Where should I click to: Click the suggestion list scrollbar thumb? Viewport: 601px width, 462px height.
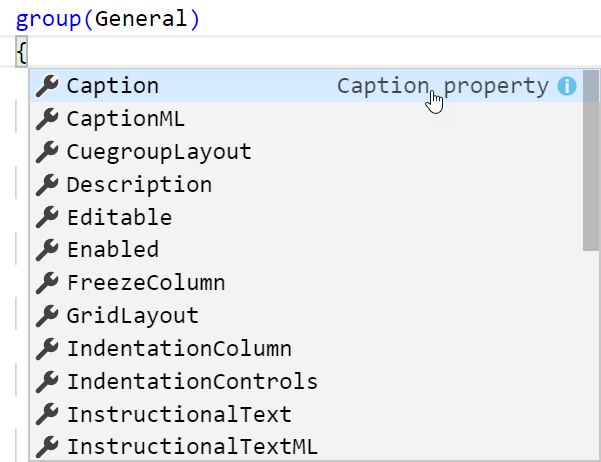tap(591, 160)
